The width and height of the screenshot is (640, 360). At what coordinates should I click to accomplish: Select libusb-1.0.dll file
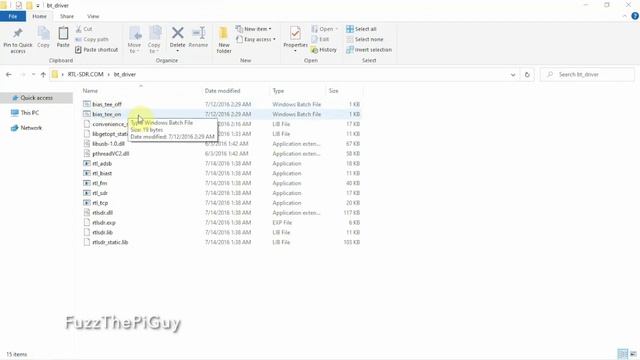(221, 144)
